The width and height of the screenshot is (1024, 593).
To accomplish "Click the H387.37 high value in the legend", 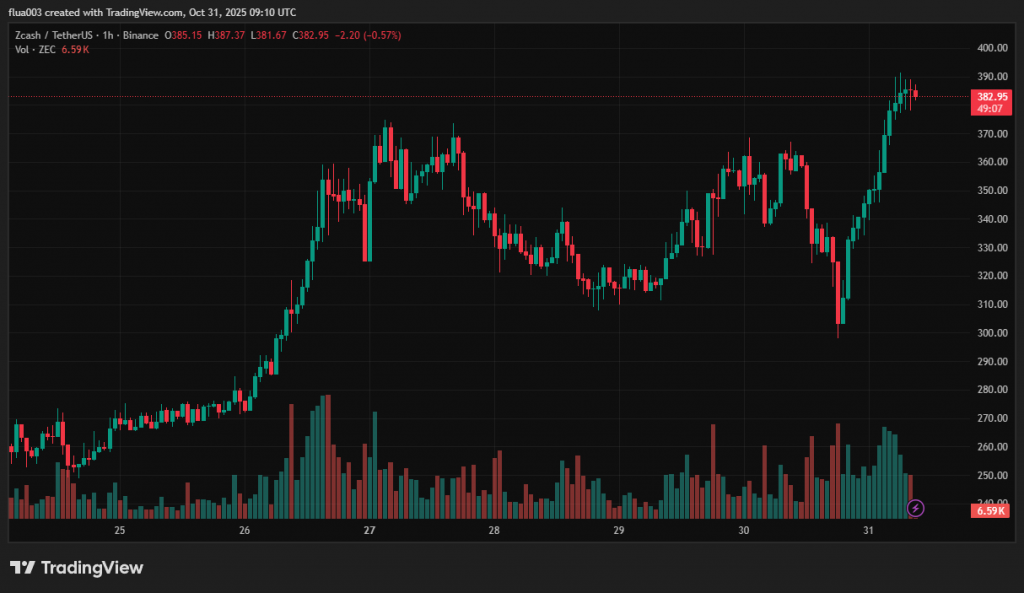I will [232, 35].
